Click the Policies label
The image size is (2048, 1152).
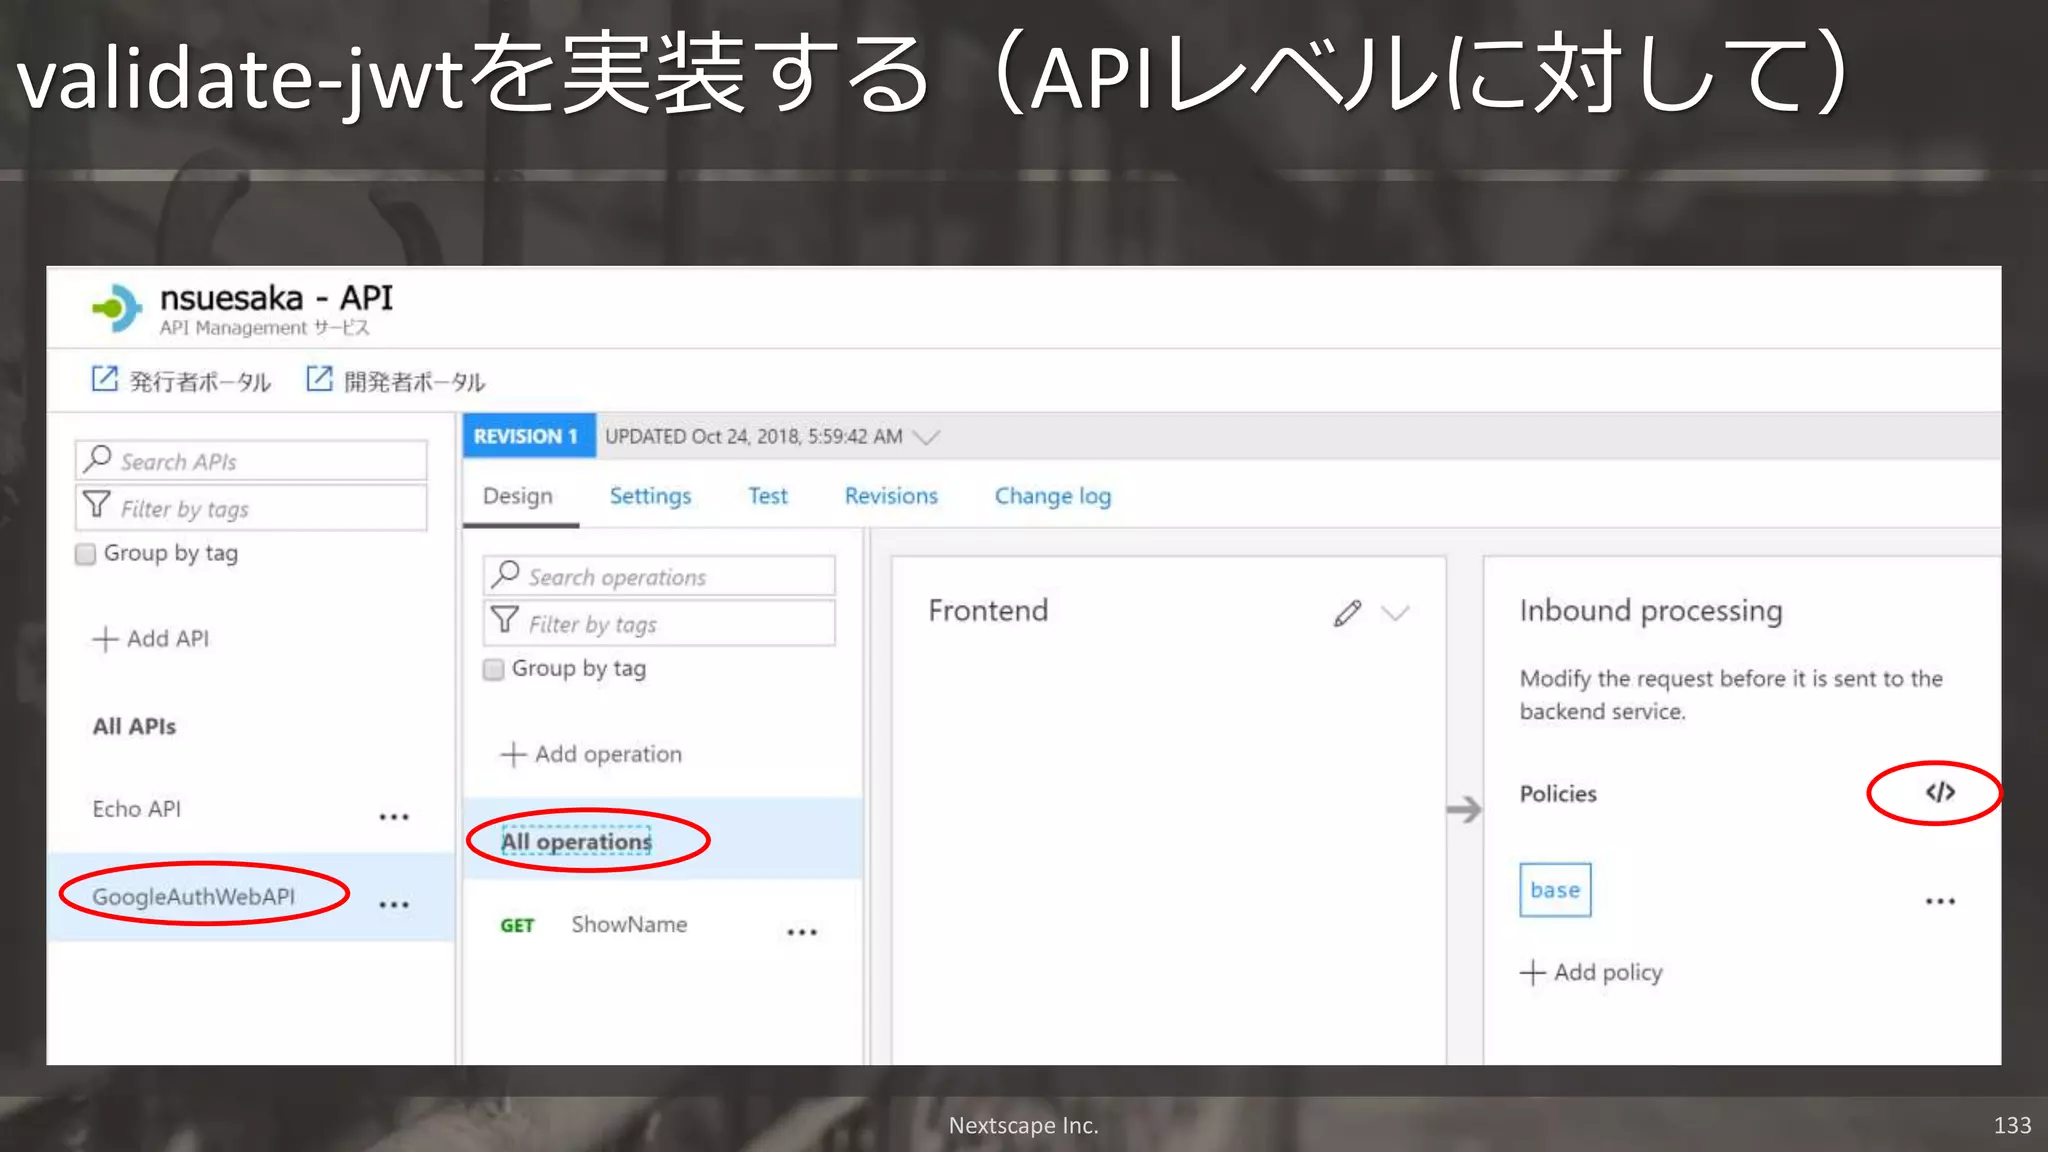(x=1558, y=794)
